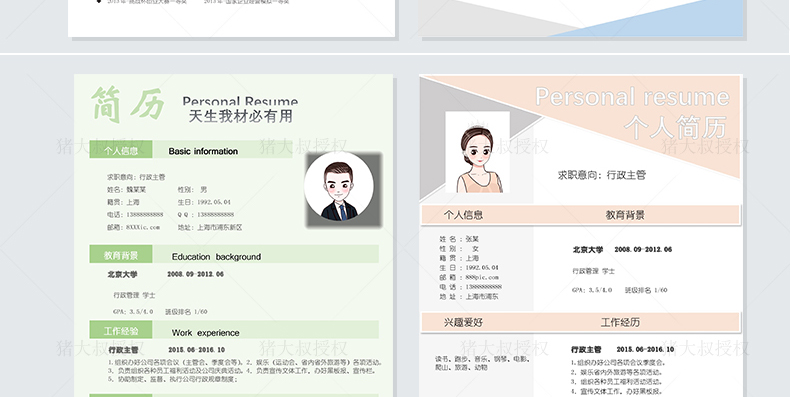The height and width of the screenshot is (397, 790).
Task: Click the line '1.组织办好公司各项会议季度会'
Action: point(618,363)
